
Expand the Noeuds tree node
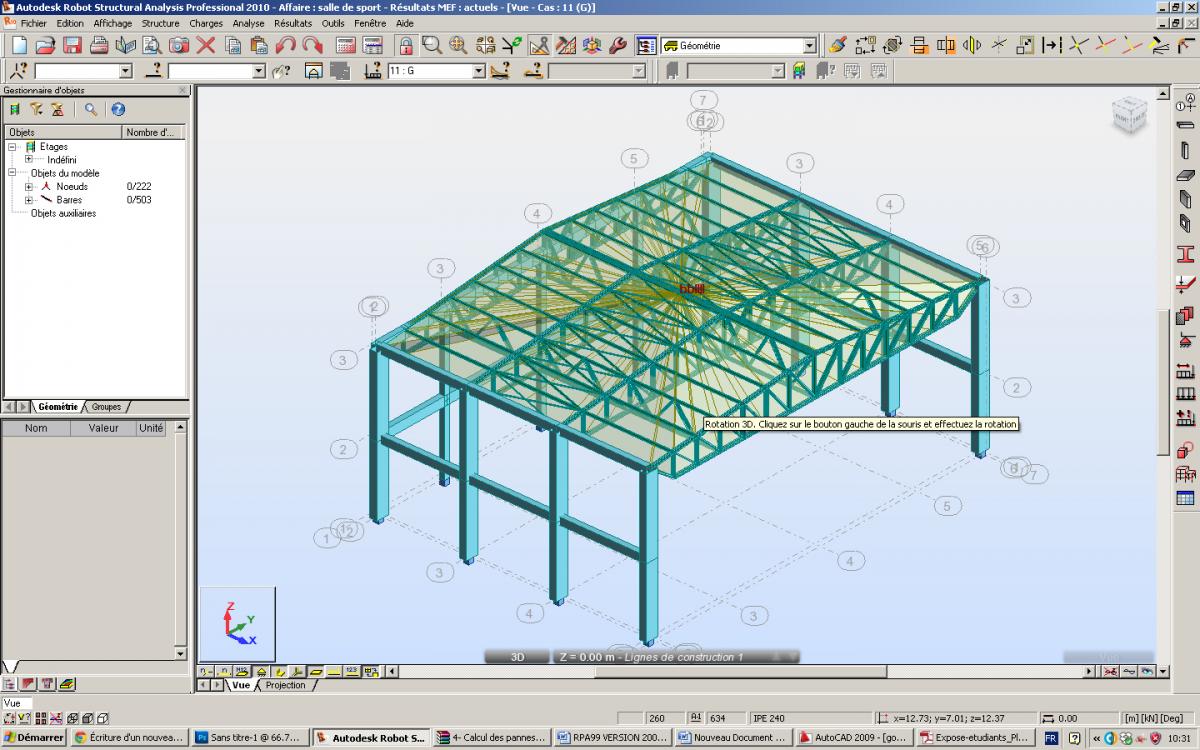pos(29,187)
